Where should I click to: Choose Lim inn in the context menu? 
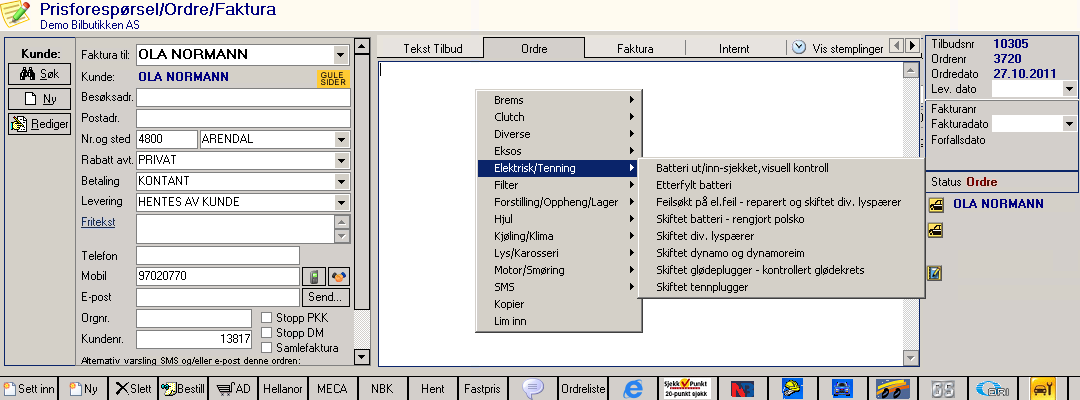tap(560, 321)
